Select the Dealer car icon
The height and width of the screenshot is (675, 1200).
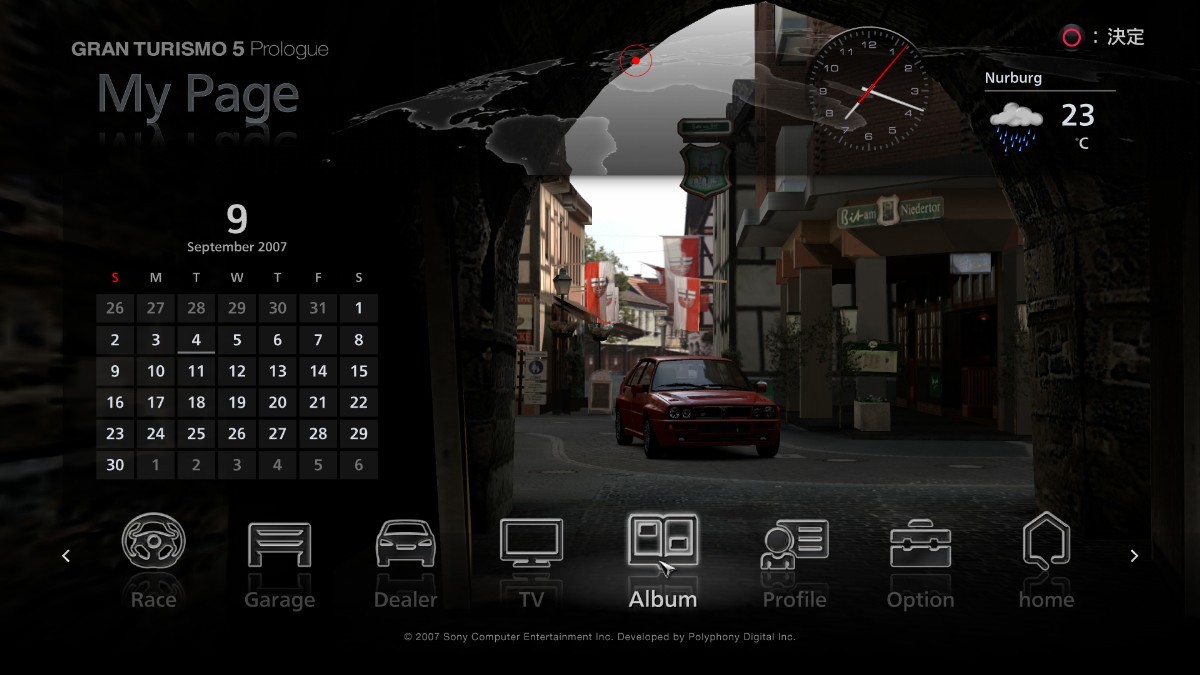point(405,544)
